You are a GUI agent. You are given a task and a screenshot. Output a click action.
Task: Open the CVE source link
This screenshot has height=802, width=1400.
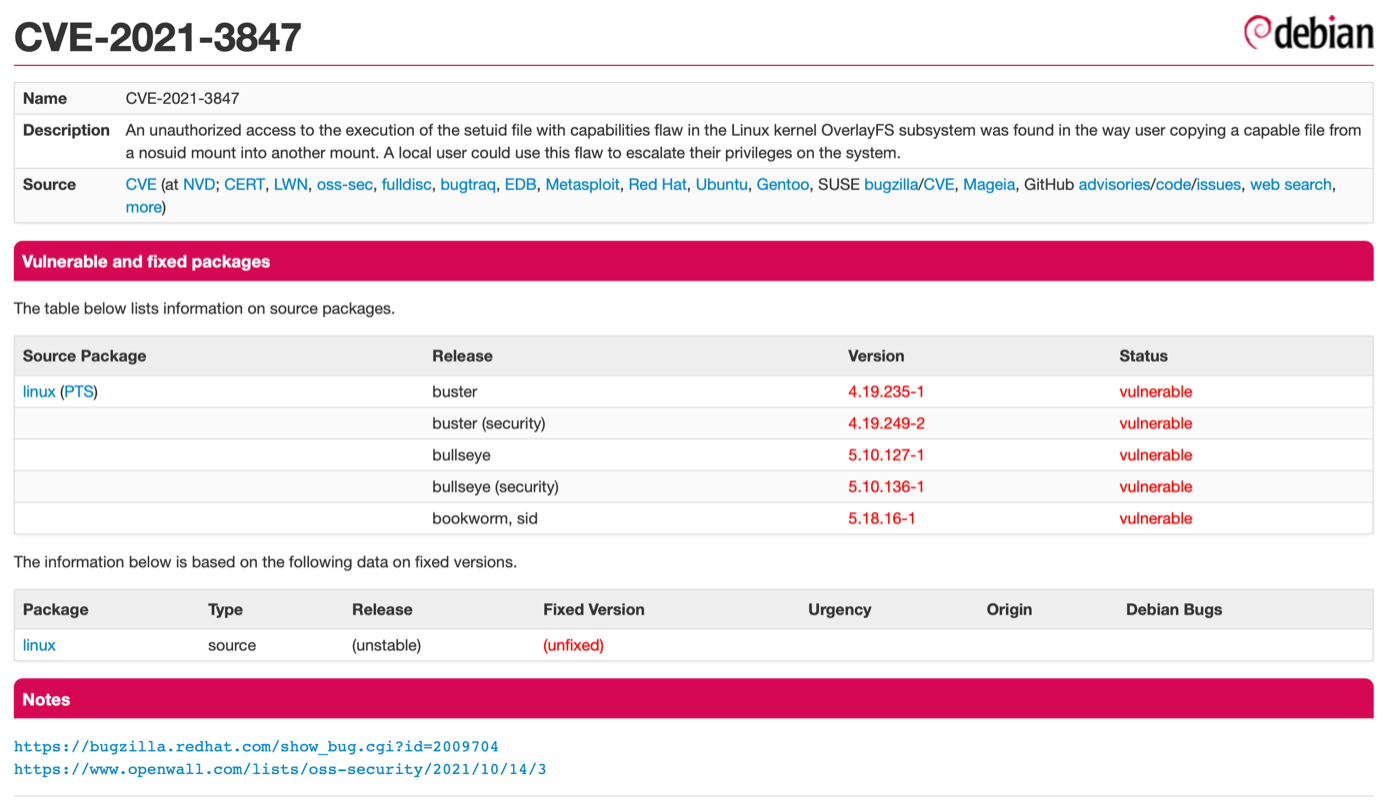point(141,184)
